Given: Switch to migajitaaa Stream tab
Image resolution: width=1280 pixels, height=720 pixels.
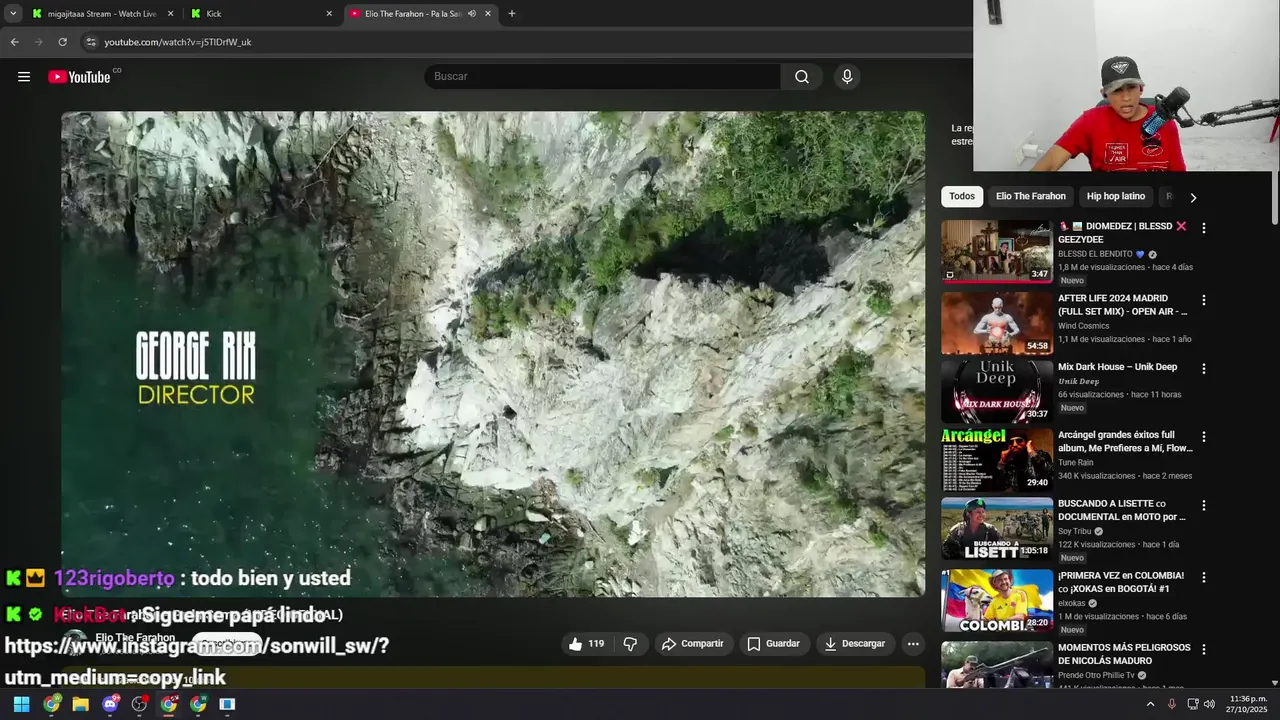Looking at the screenshot, I should coord(100,14).
